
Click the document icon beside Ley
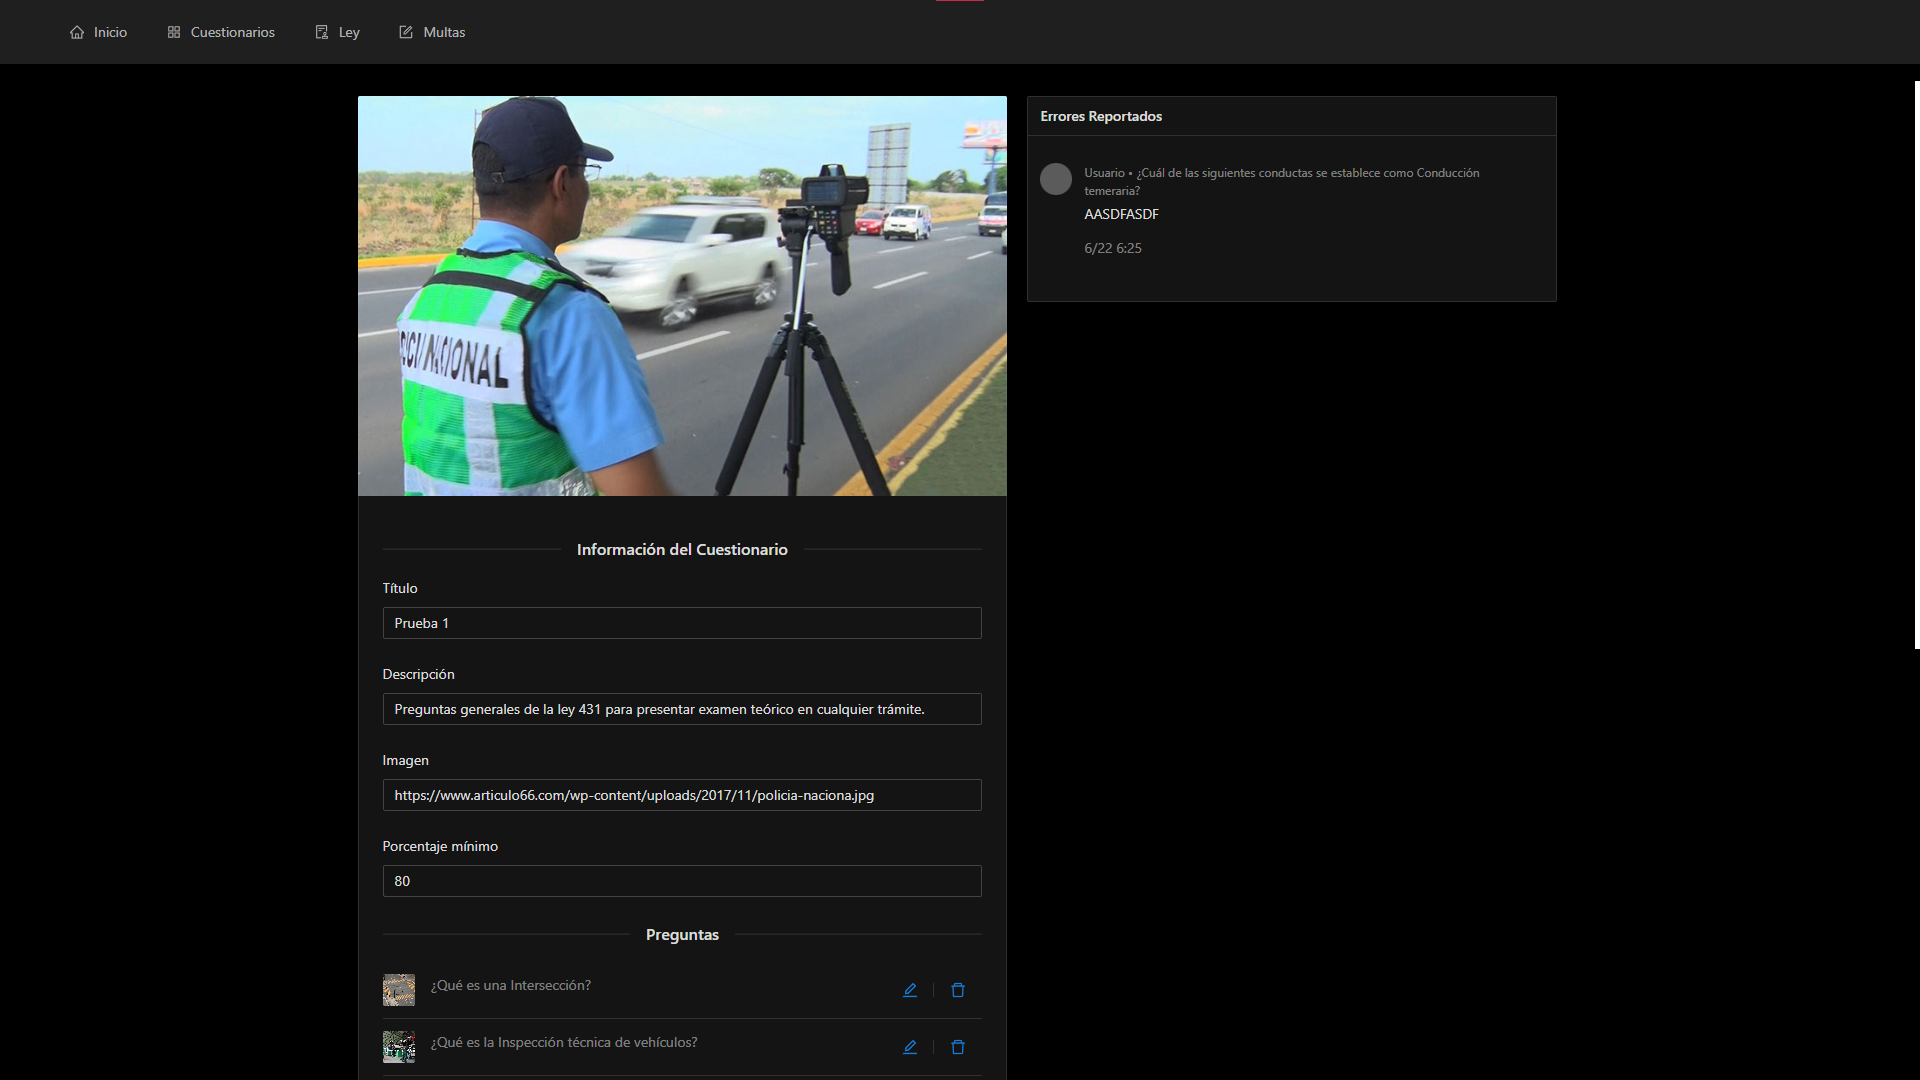[322, 32]
